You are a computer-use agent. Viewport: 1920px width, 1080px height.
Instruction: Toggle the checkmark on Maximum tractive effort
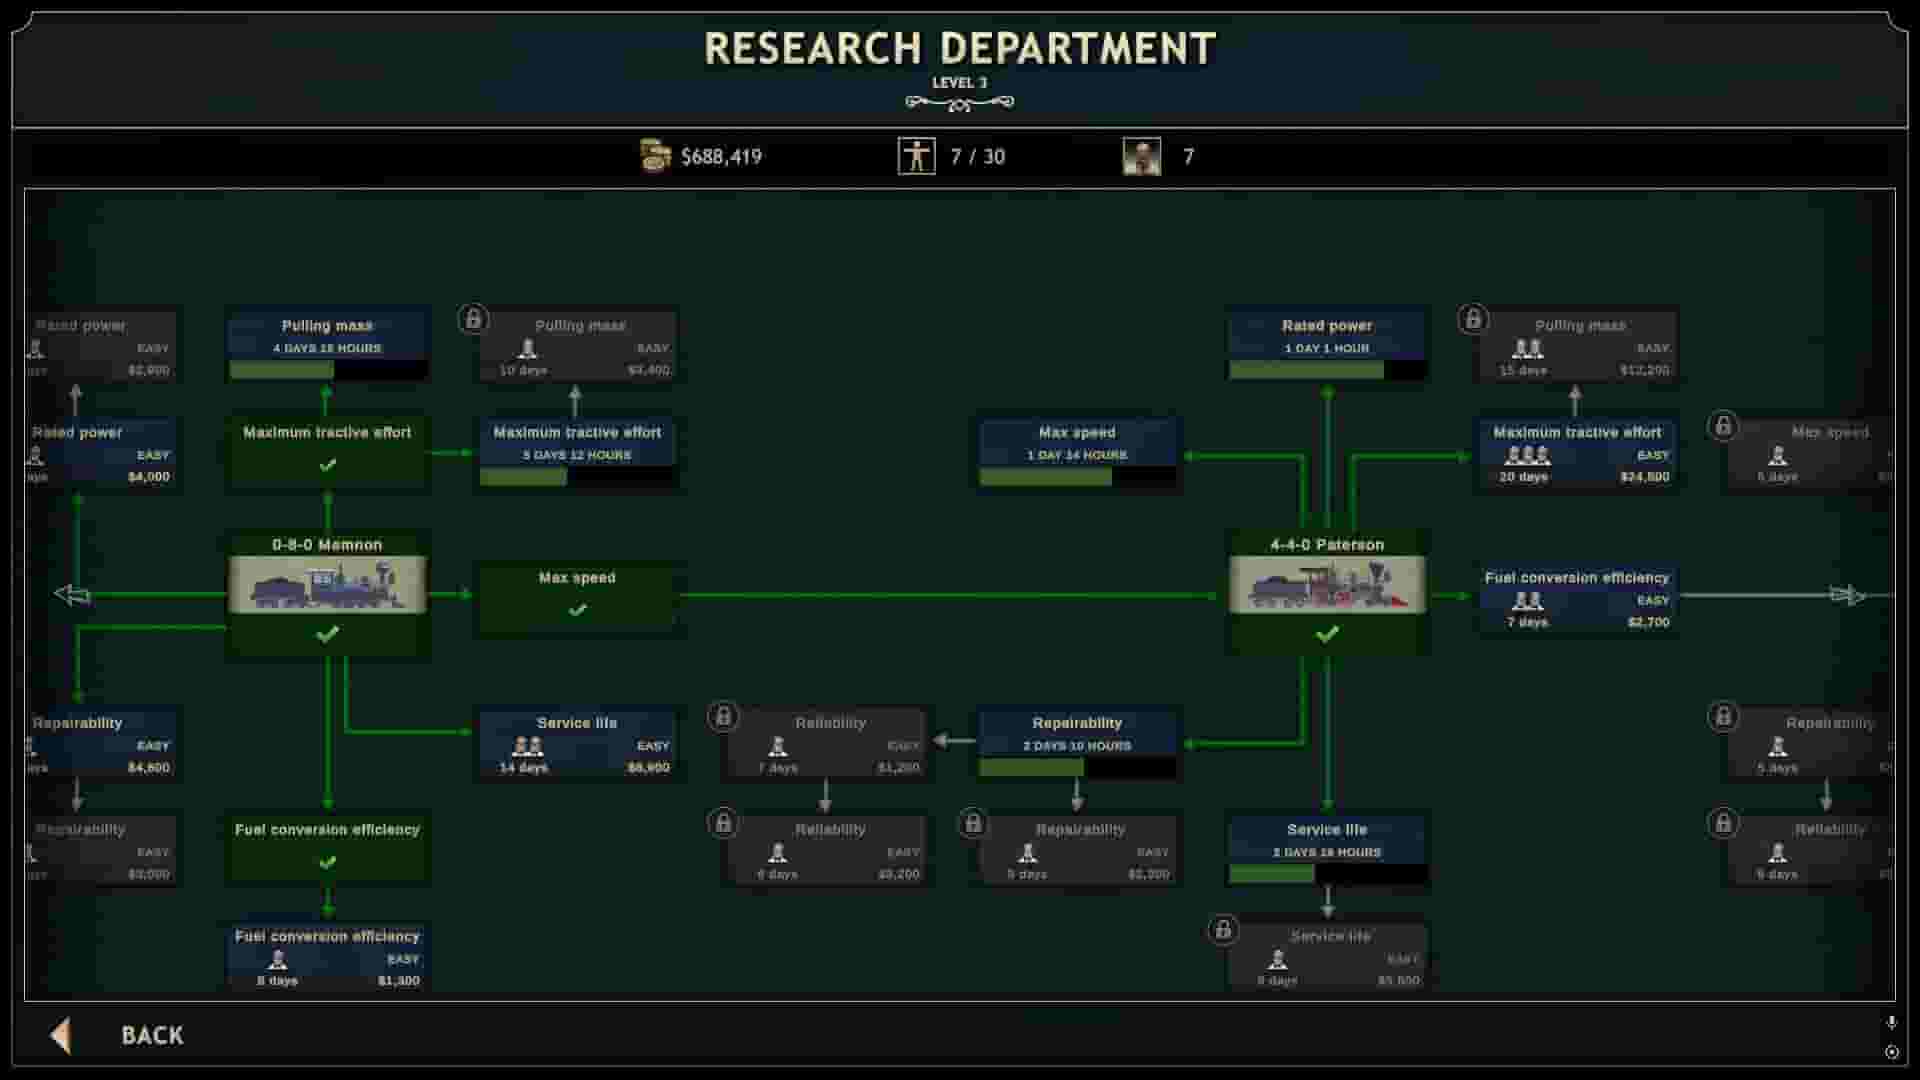pyautogui.click(x=327, y=463)
